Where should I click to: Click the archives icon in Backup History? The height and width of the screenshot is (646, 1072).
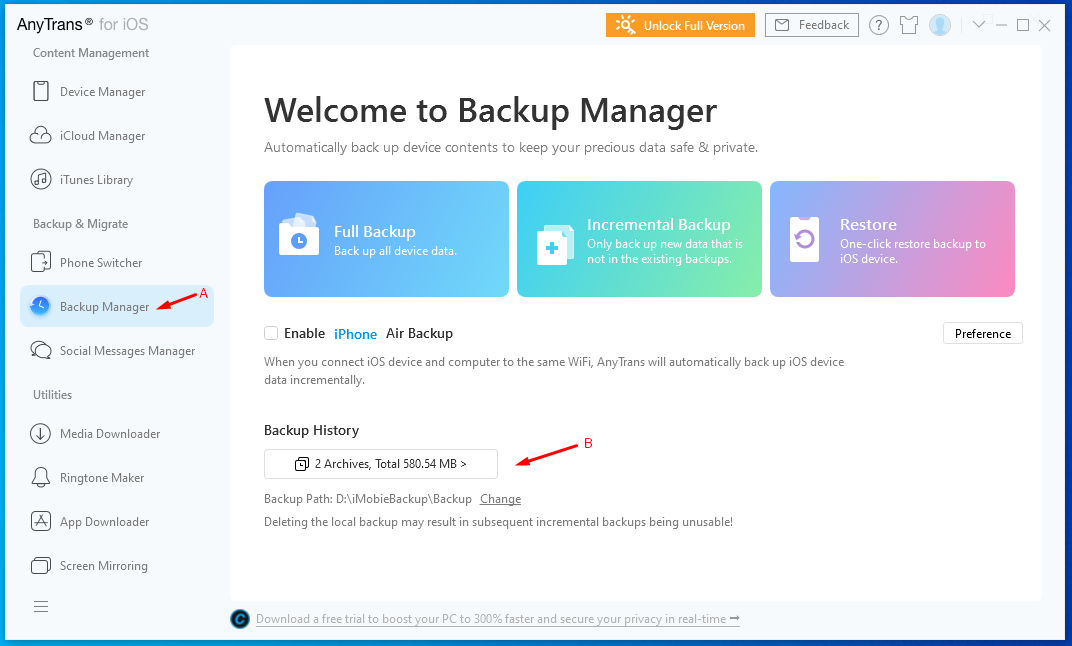(302, 464)
